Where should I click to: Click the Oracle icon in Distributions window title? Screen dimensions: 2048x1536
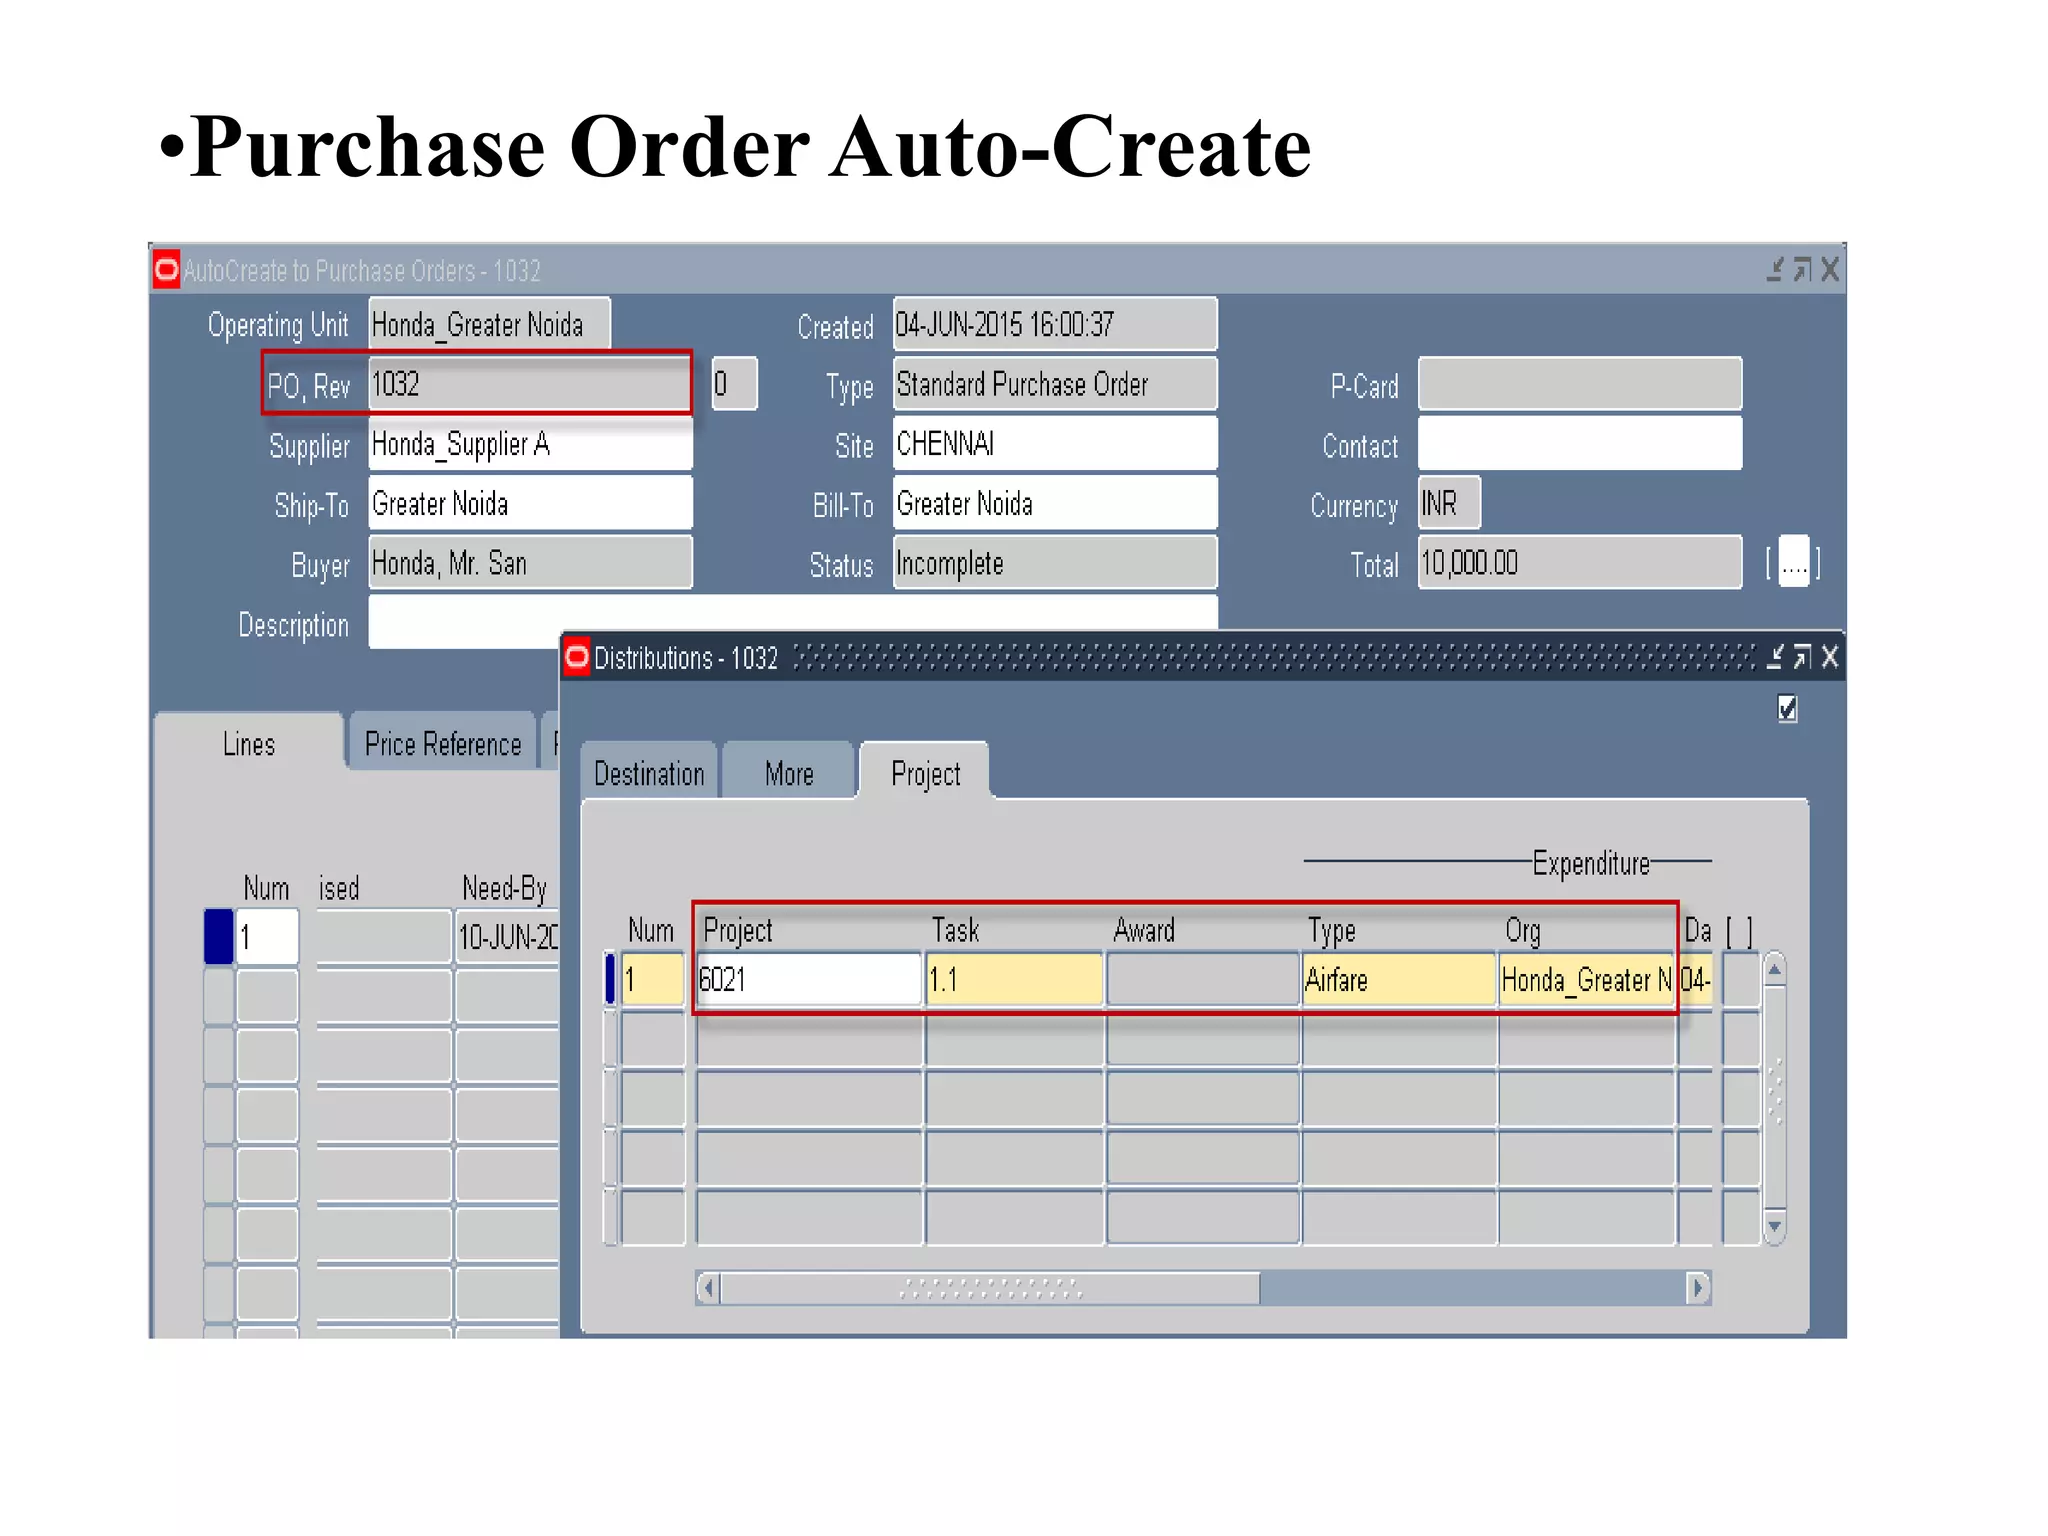point(577,657)
